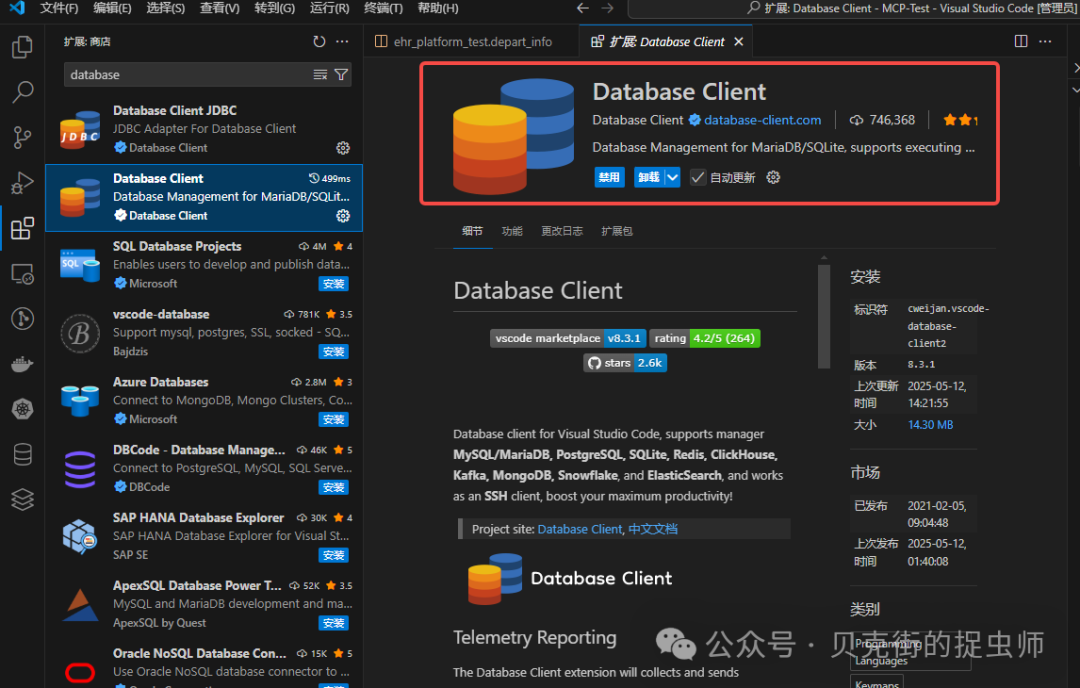Click the GitHub stars 2.6k badge
The width and height of the screenshot is (1080, 688).
pyautogui.click(x=625, y=363)
